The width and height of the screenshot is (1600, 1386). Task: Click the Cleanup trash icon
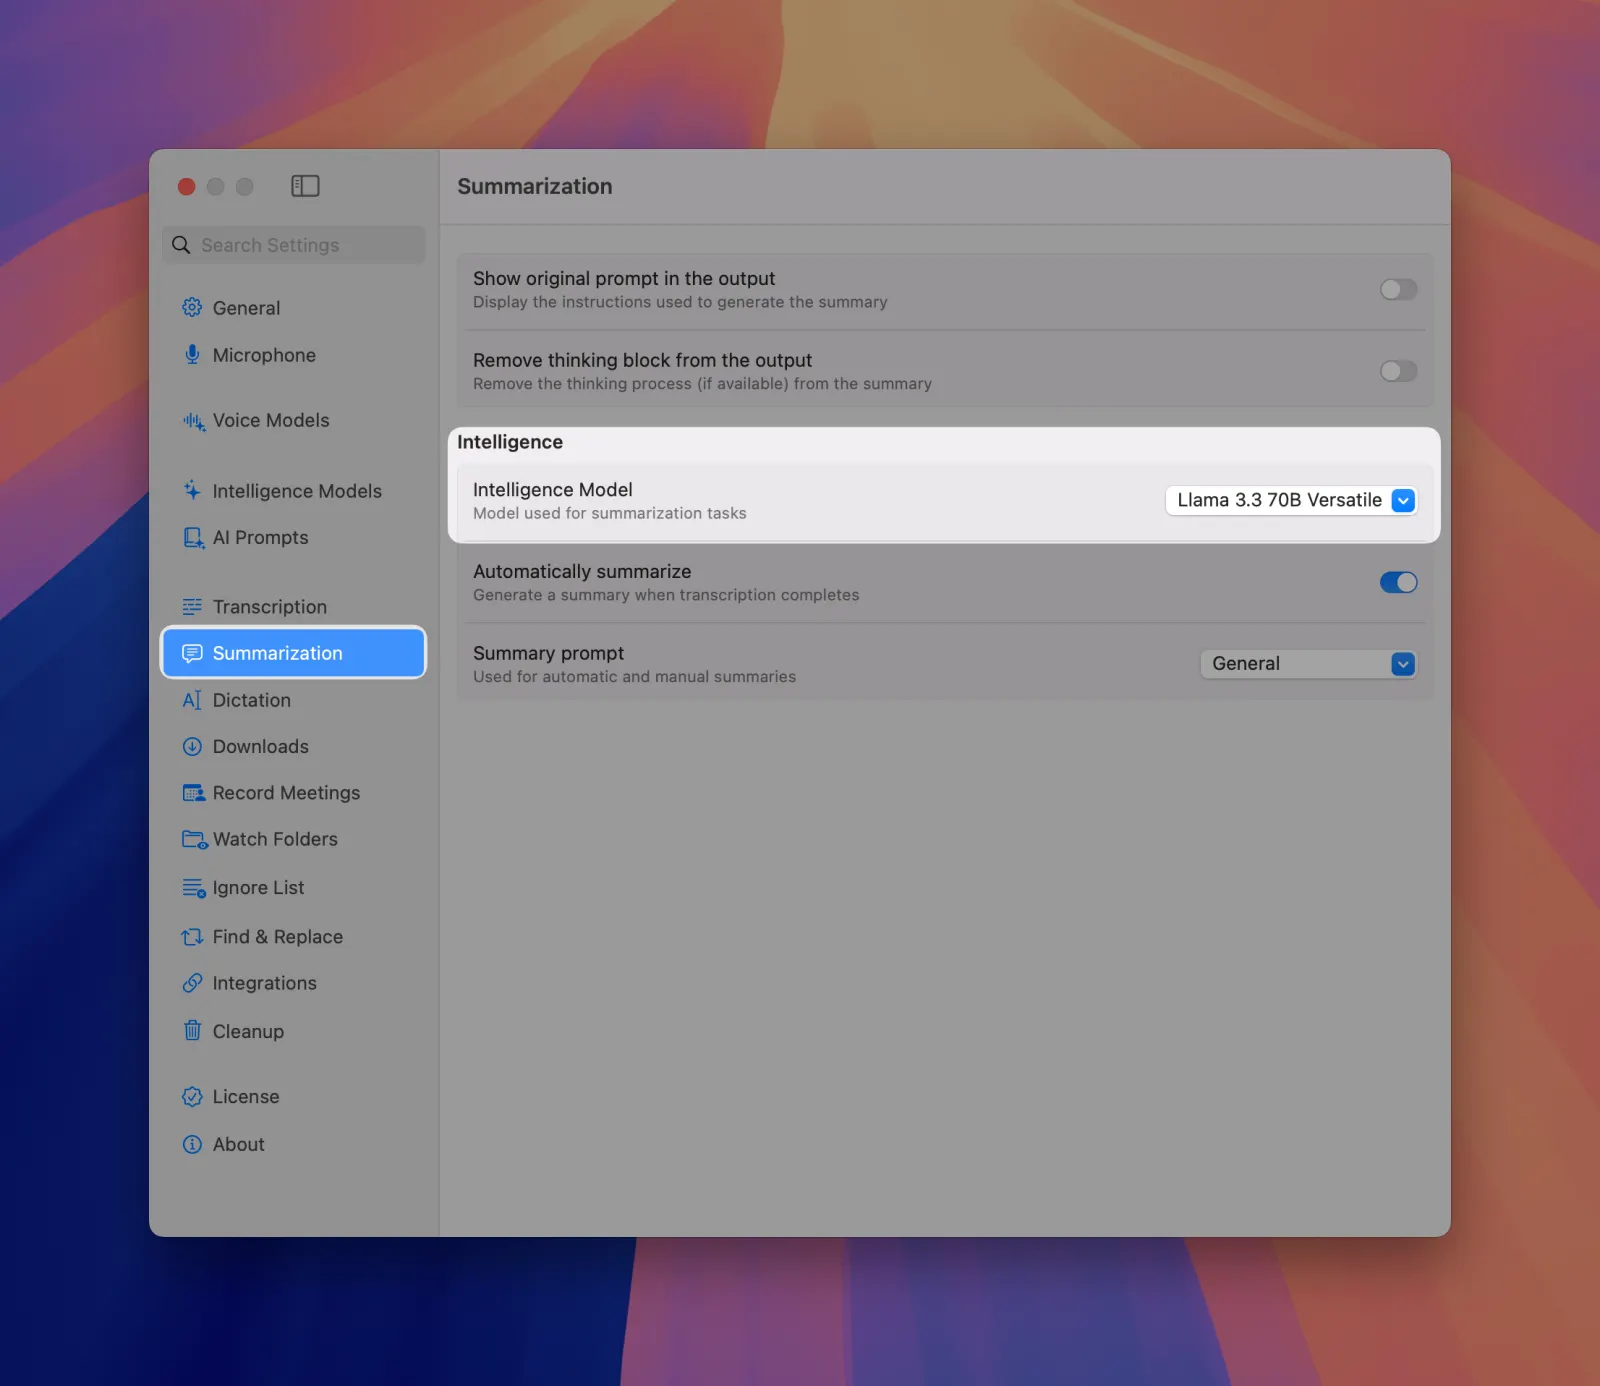coord(192,1030)
